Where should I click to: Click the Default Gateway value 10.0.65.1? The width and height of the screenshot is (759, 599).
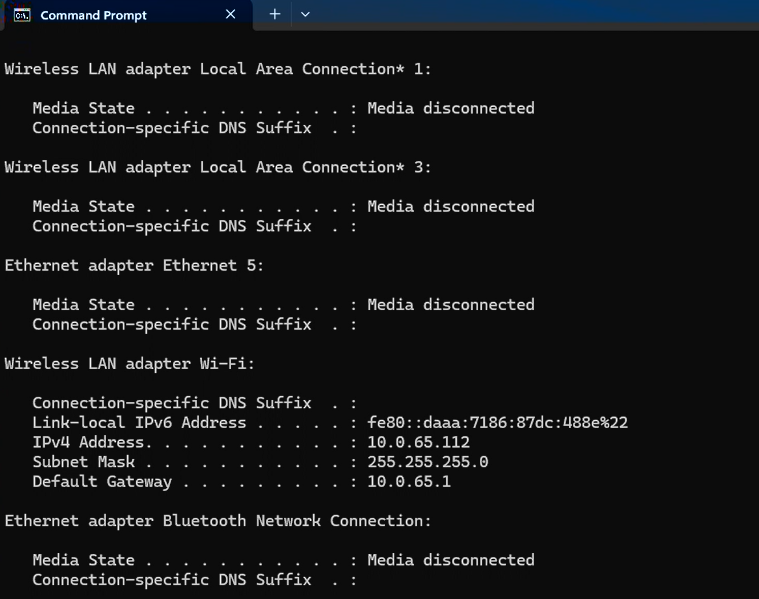[409, 481]
